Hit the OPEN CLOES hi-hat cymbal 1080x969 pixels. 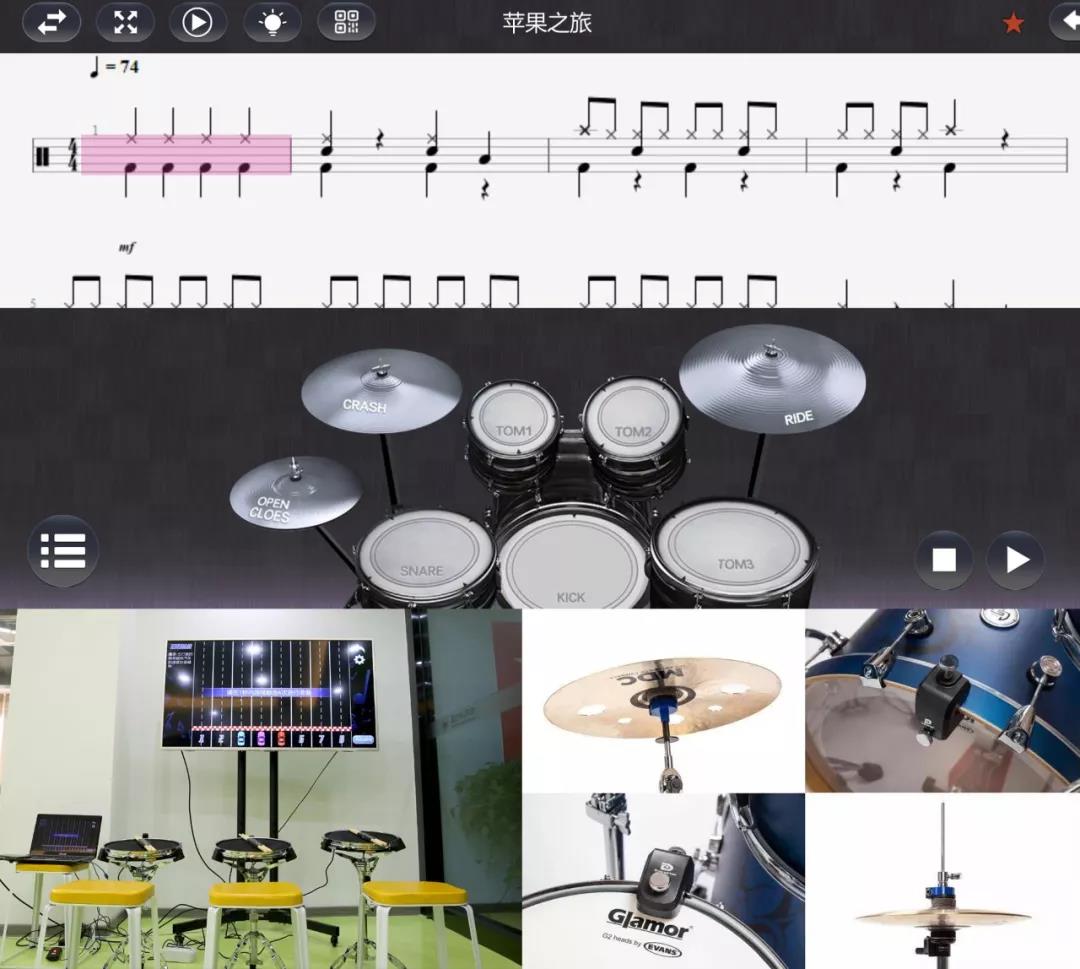pos(295,491)
